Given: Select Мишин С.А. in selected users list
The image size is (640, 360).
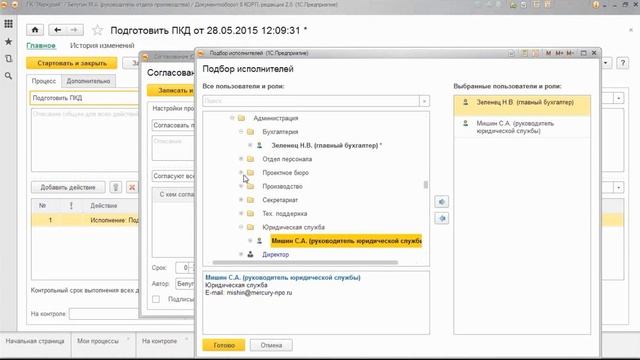Looking at the screenshot, I should coord(522,127).
